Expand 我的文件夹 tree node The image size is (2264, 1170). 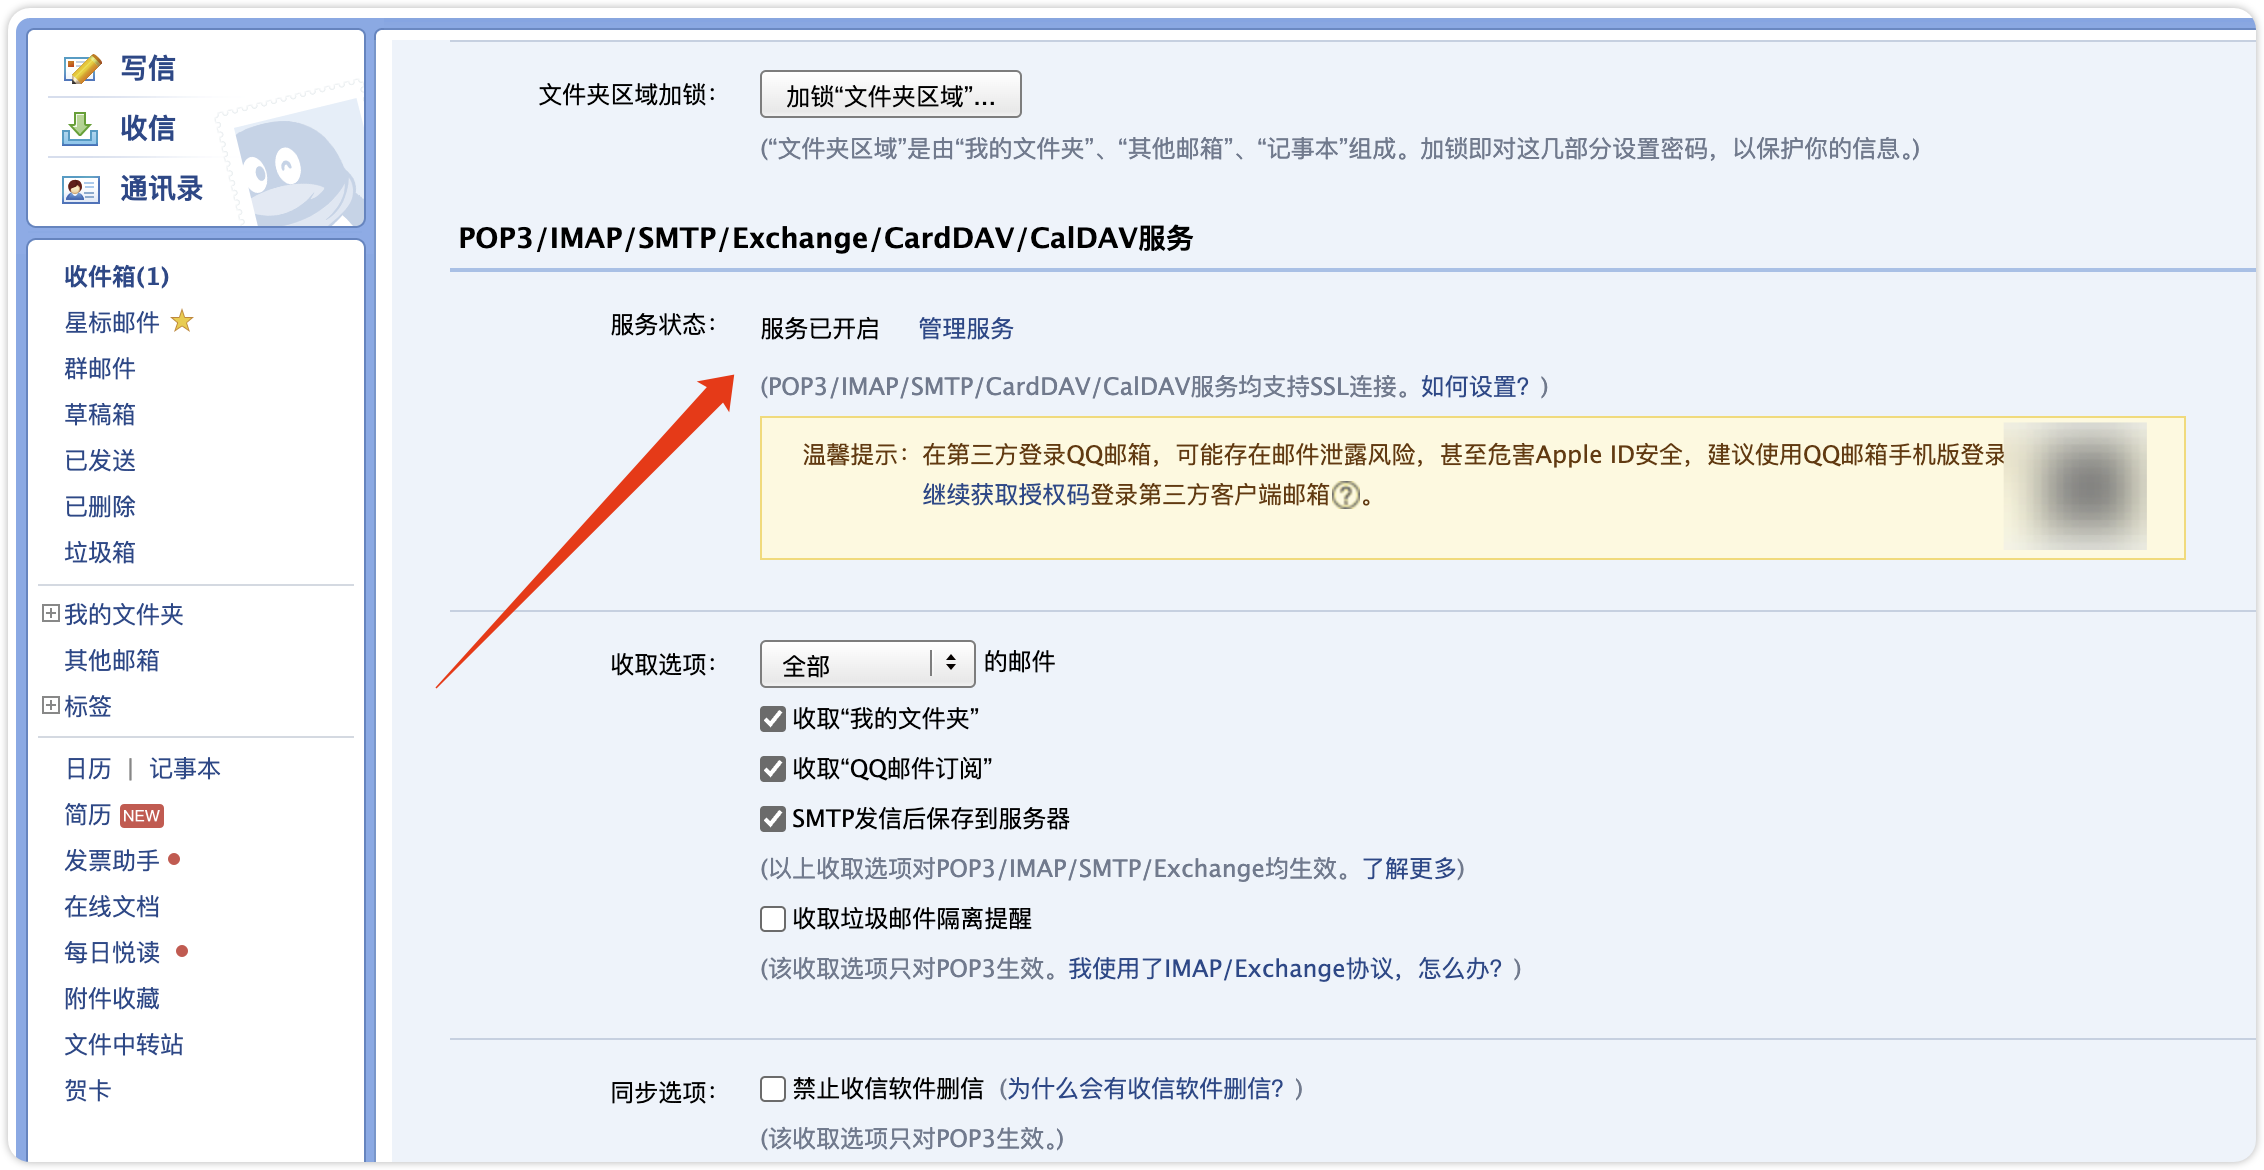pyautogui.click(x=50, y=614)
